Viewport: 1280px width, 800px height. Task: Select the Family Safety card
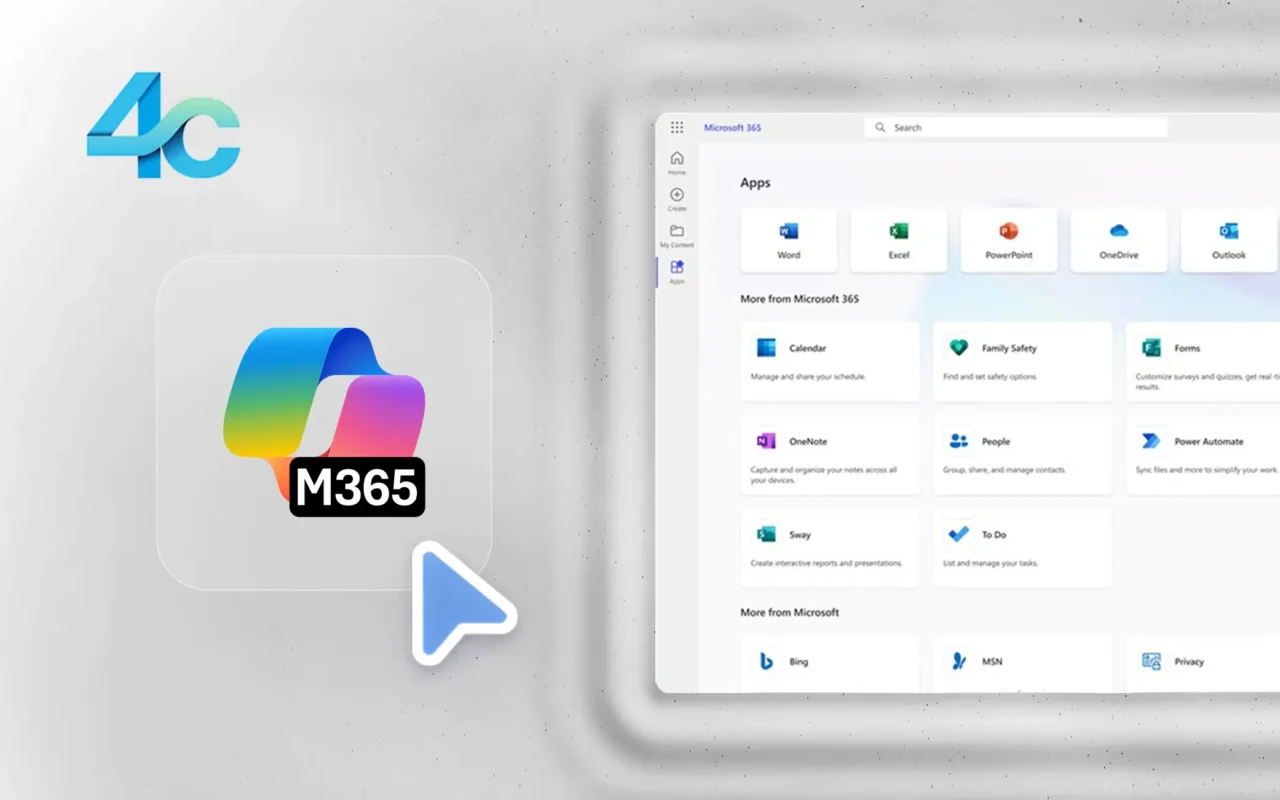[1022, 361]
